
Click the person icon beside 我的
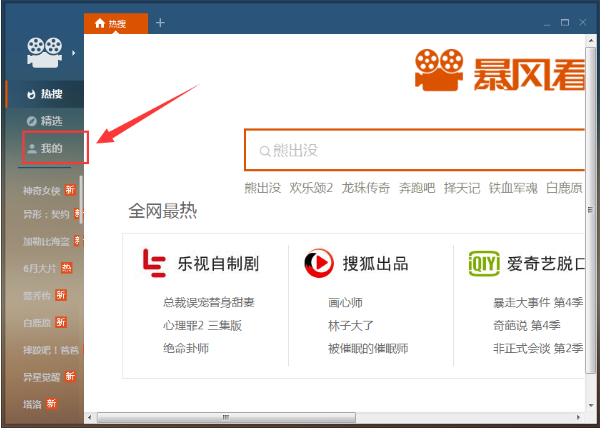click(x=32, y=148)
